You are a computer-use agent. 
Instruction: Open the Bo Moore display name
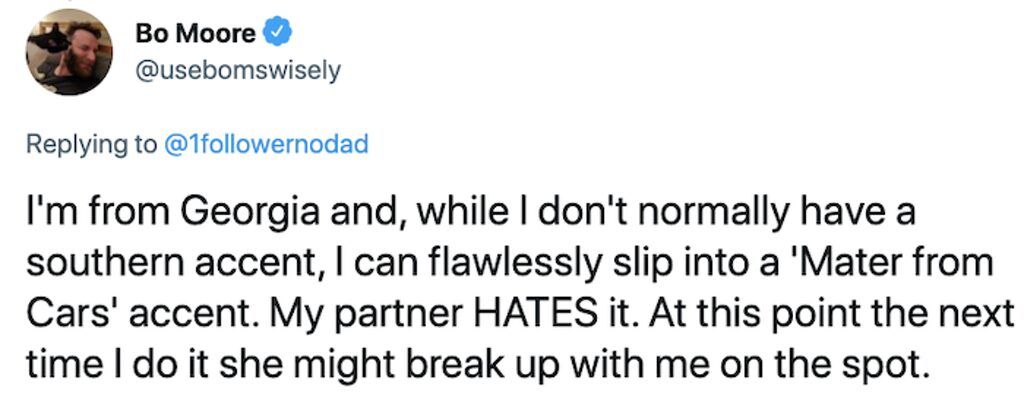[x=195, y=33]
